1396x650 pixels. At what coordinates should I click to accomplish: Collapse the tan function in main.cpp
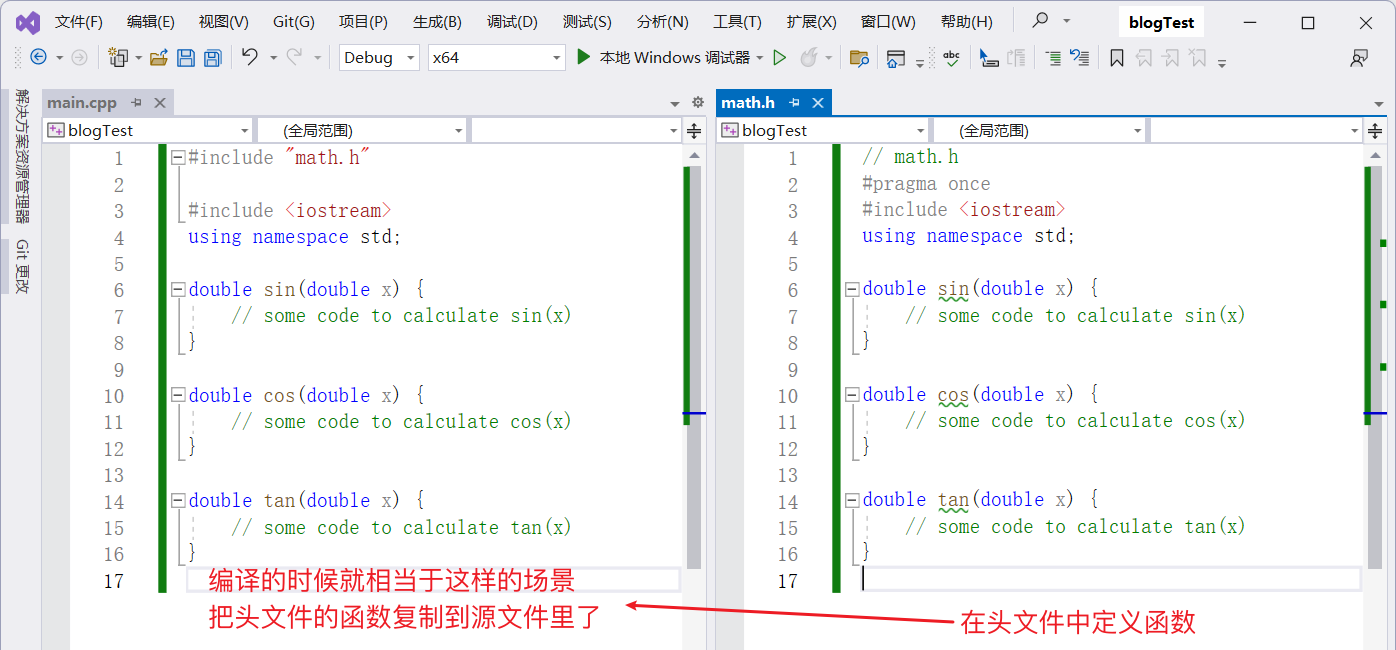pos(178,500)
